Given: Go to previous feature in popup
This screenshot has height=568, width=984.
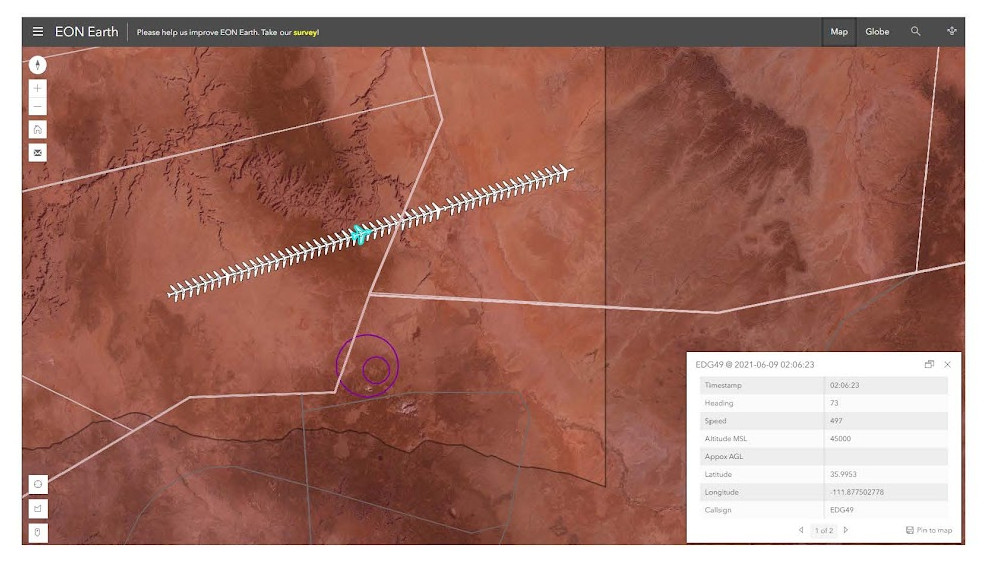Looking at the screenshot, I should (801, 530).
